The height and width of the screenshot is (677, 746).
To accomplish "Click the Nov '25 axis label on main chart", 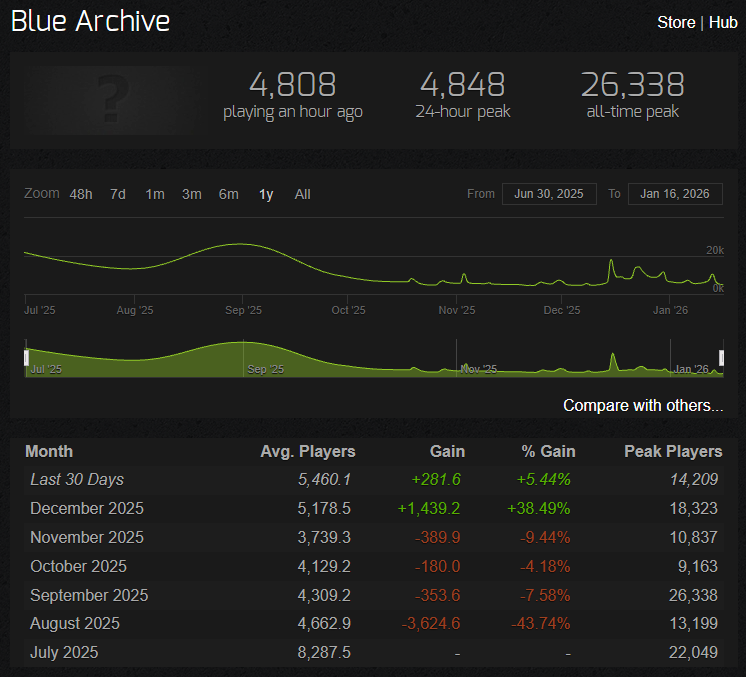I will coord(457,310).
